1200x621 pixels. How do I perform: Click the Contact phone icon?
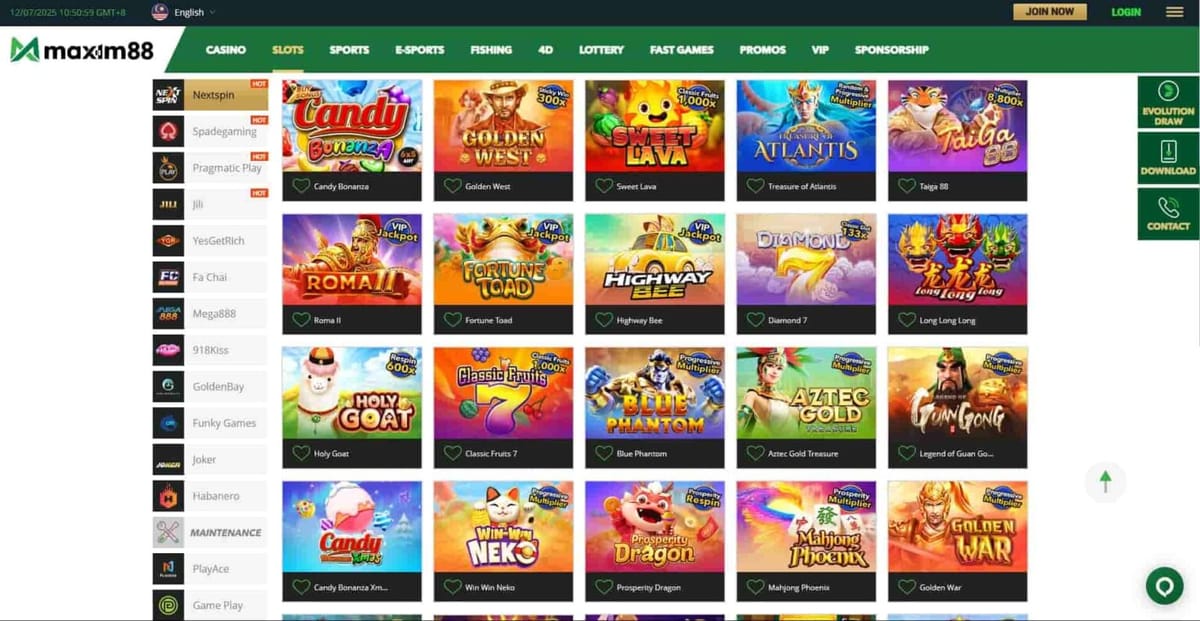pos(1168,214)
